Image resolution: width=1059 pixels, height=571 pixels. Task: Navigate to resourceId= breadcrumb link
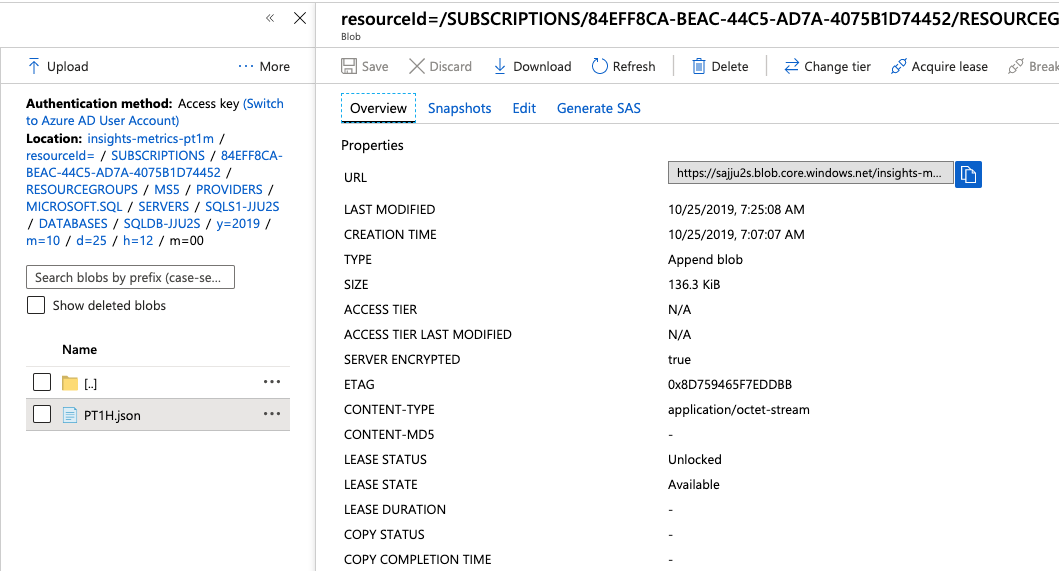[60, 155]
